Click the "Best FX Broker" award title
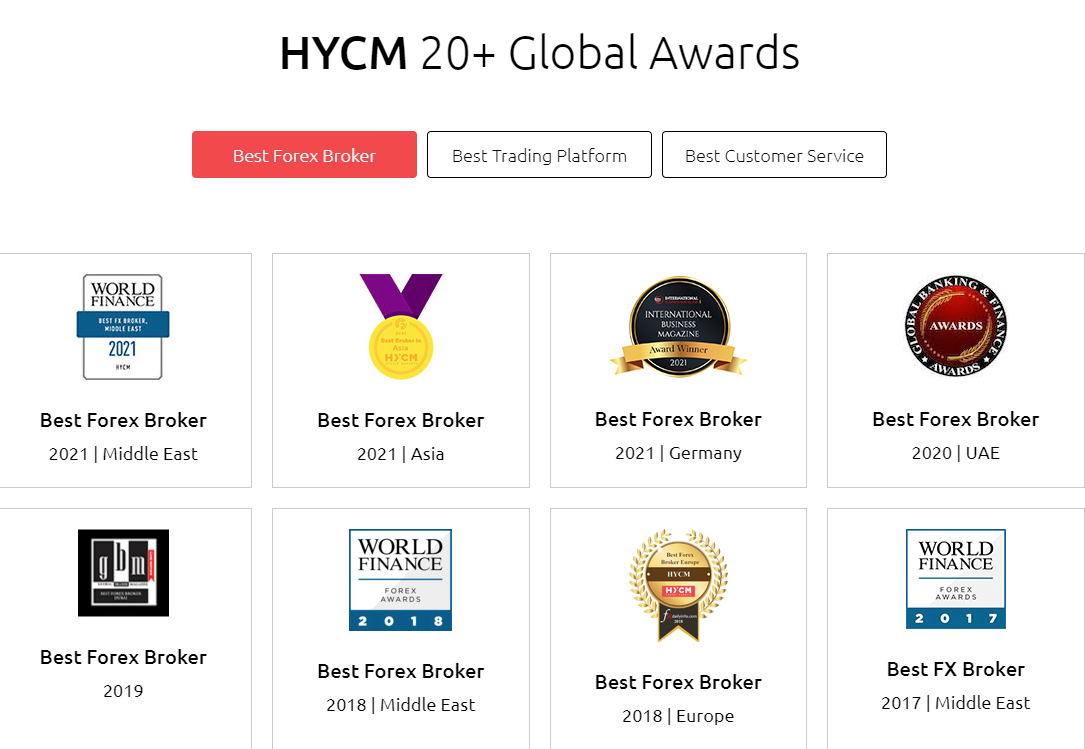1085x749 pixels. 956,669
